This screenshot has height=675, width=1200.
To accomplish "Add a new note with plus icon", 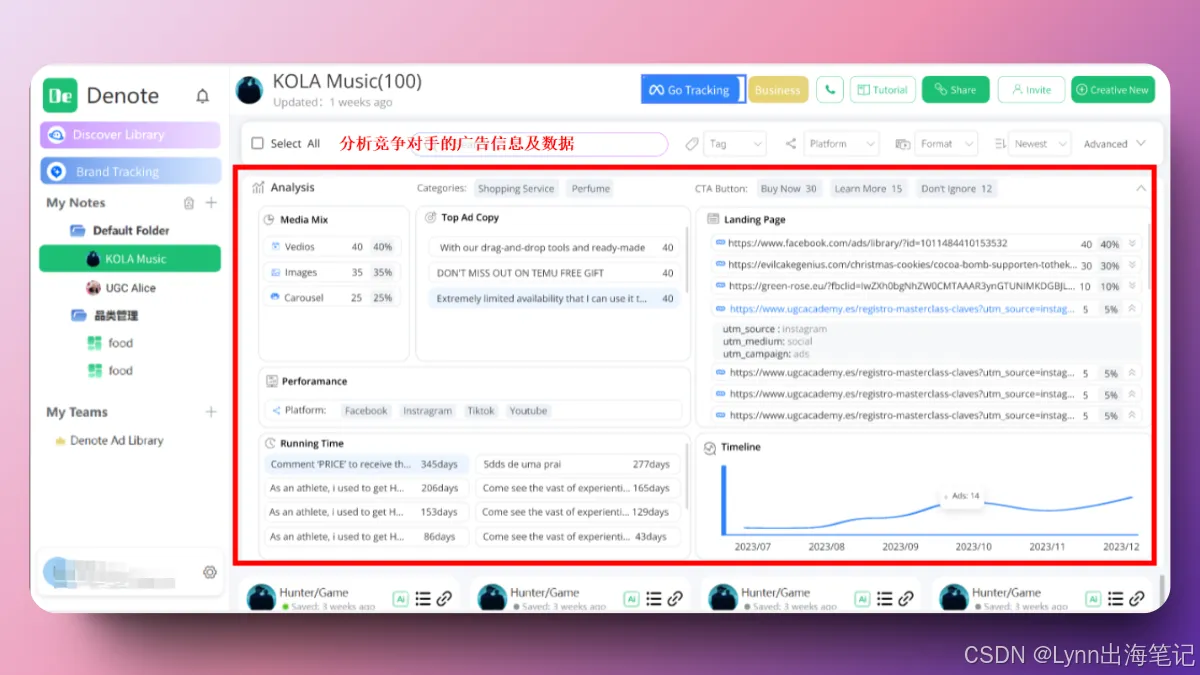I will coord(211,203).
